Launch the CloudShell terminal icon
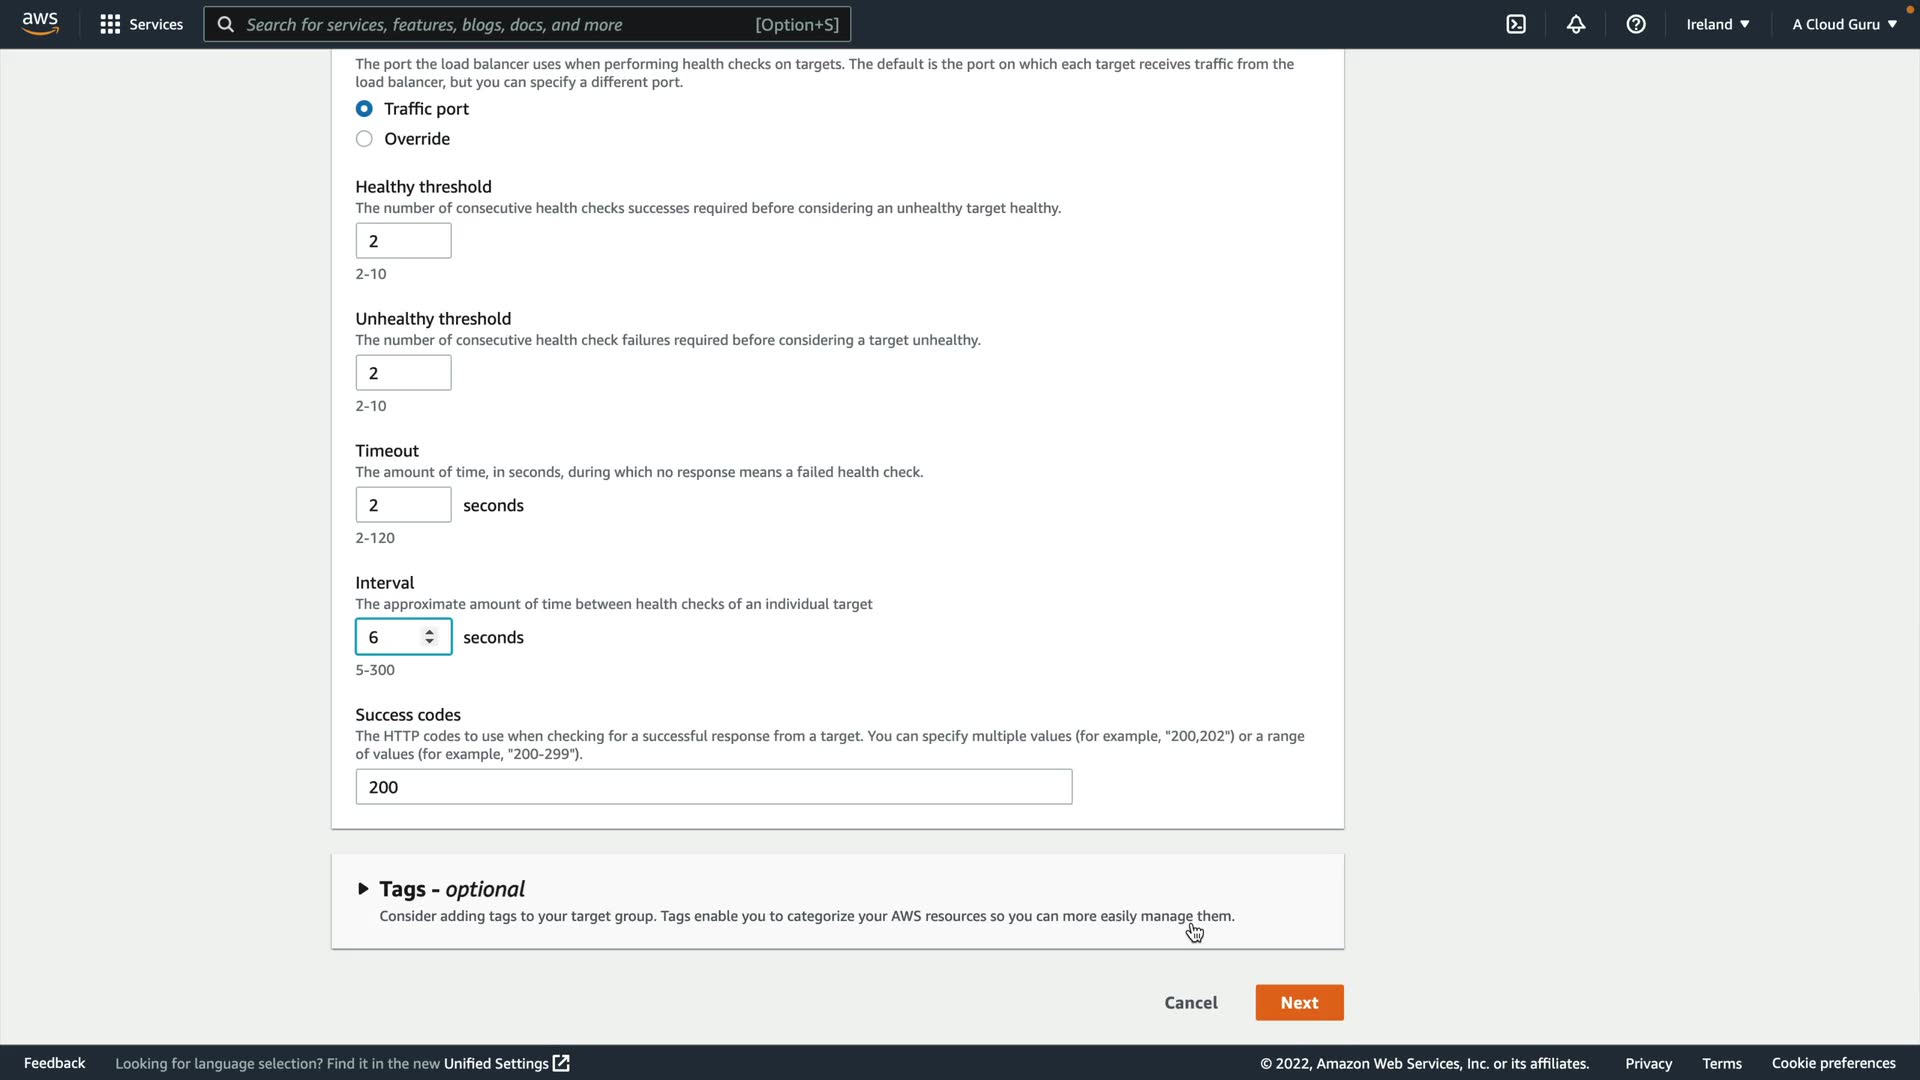Screen dimensions: 1920x1080 pos(1516,24)
